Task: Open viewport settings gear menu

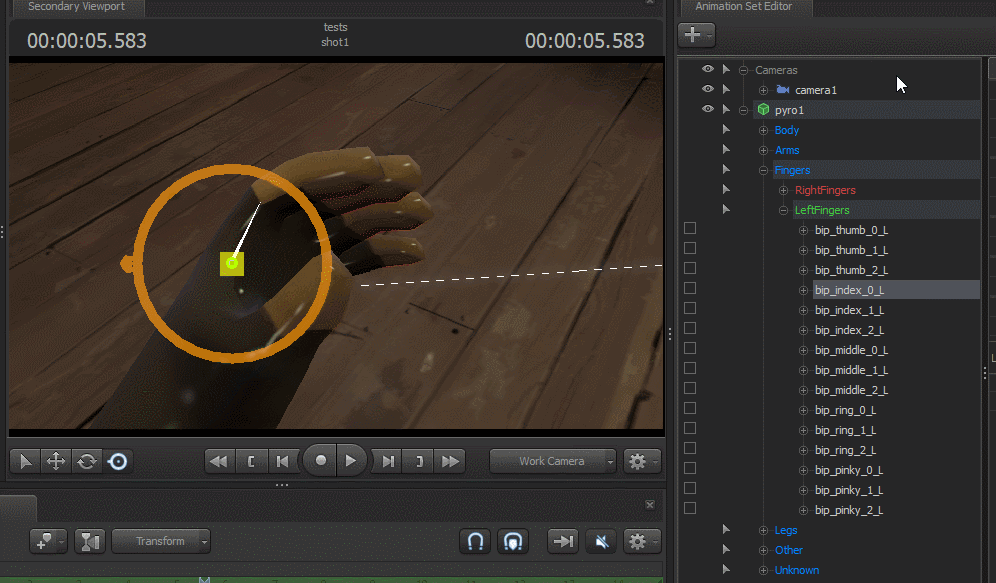Action: click(x=642, y=461)
